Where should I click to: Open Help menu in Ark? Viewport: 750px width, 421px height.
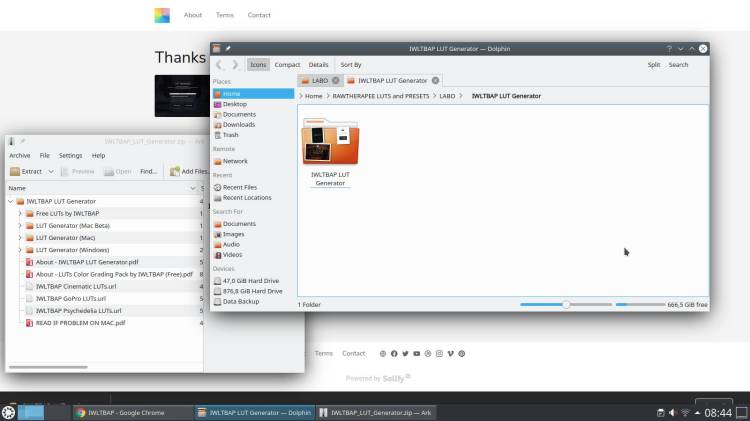tap(98, 155)
